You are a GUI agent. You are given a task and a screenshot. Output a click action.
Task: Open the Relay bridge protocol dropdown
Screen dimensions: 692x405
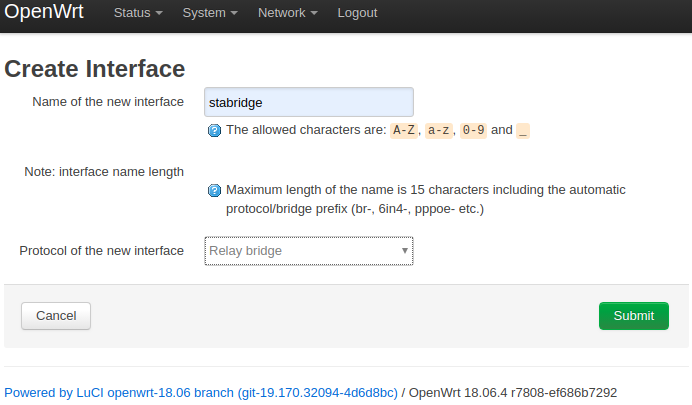(x=309, y=251)
